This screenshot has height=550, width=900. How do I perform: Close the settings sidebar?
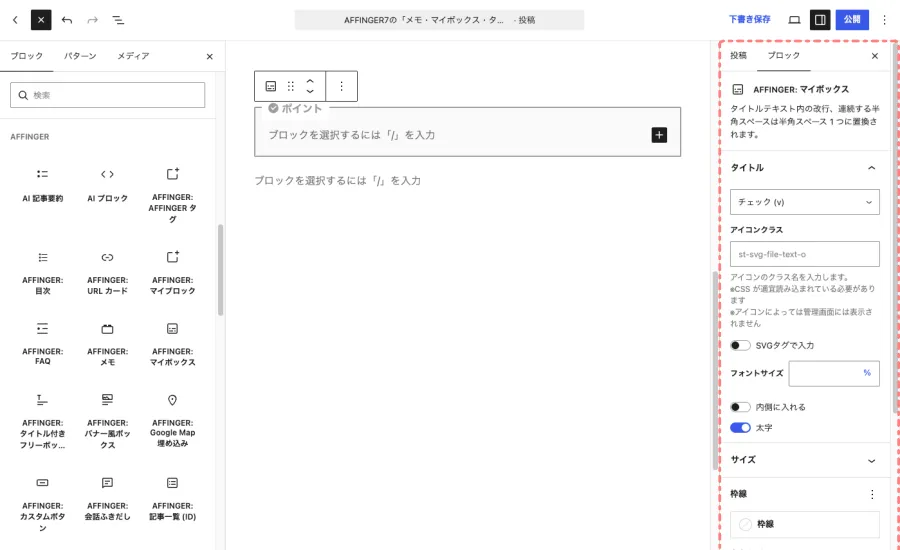click(875, 56)
